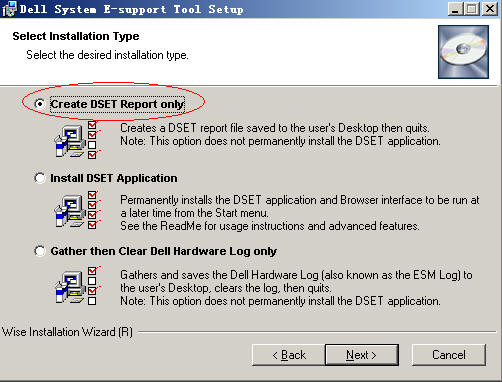
Task: Choose Gather then Clear Dell Hardware Log only
Action: pyautogui.click(x=40, y=251)
